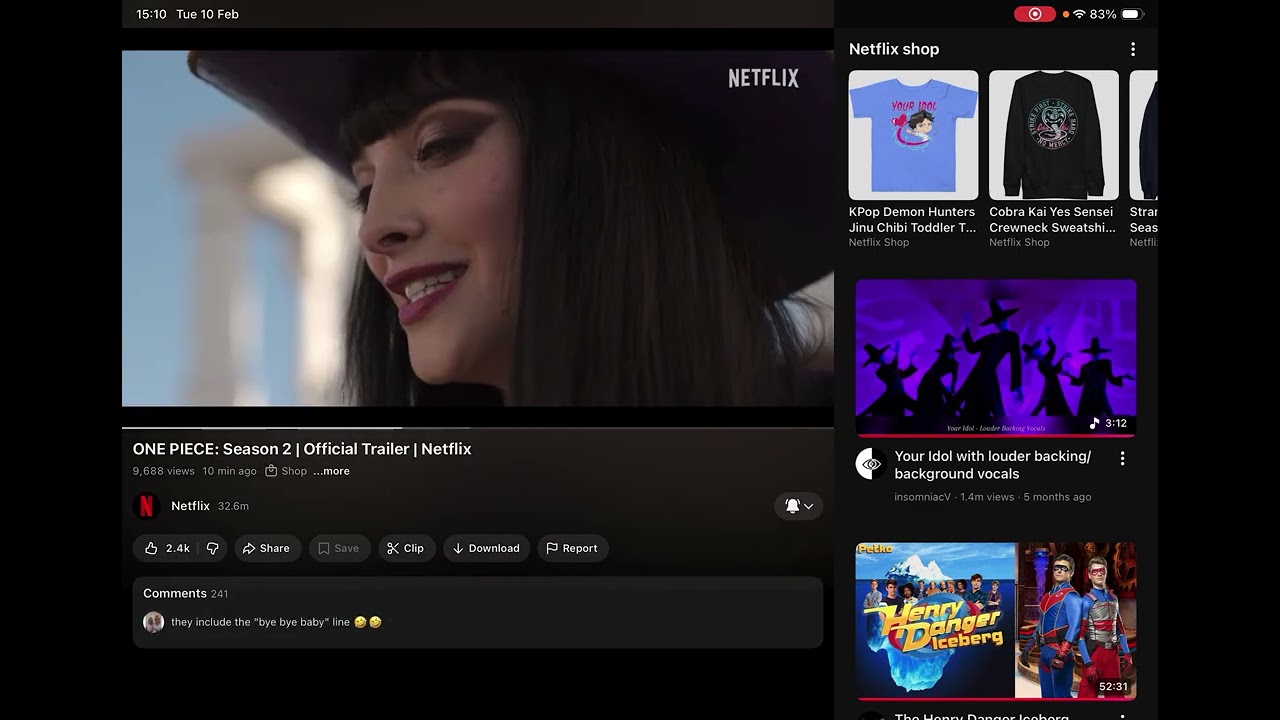Tap Cobra Kai Yes Sensei product title

1052,220
